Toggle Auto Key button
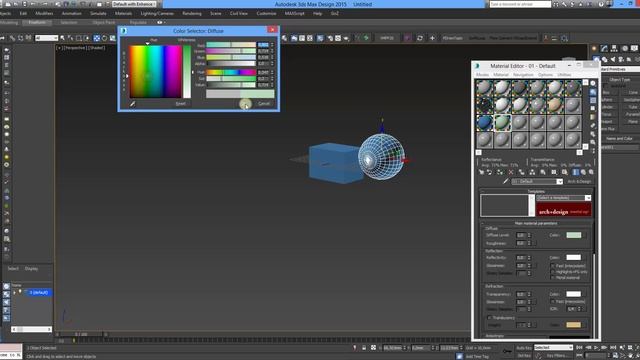Viewport: 640px width, 360px height. pyautogui.click(x=524, y=348)
